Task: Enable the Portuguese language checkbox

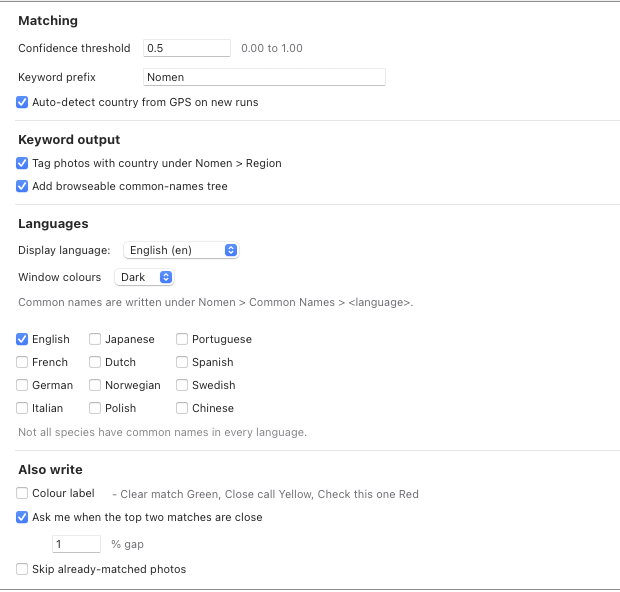Action: [x=182, y=339]
